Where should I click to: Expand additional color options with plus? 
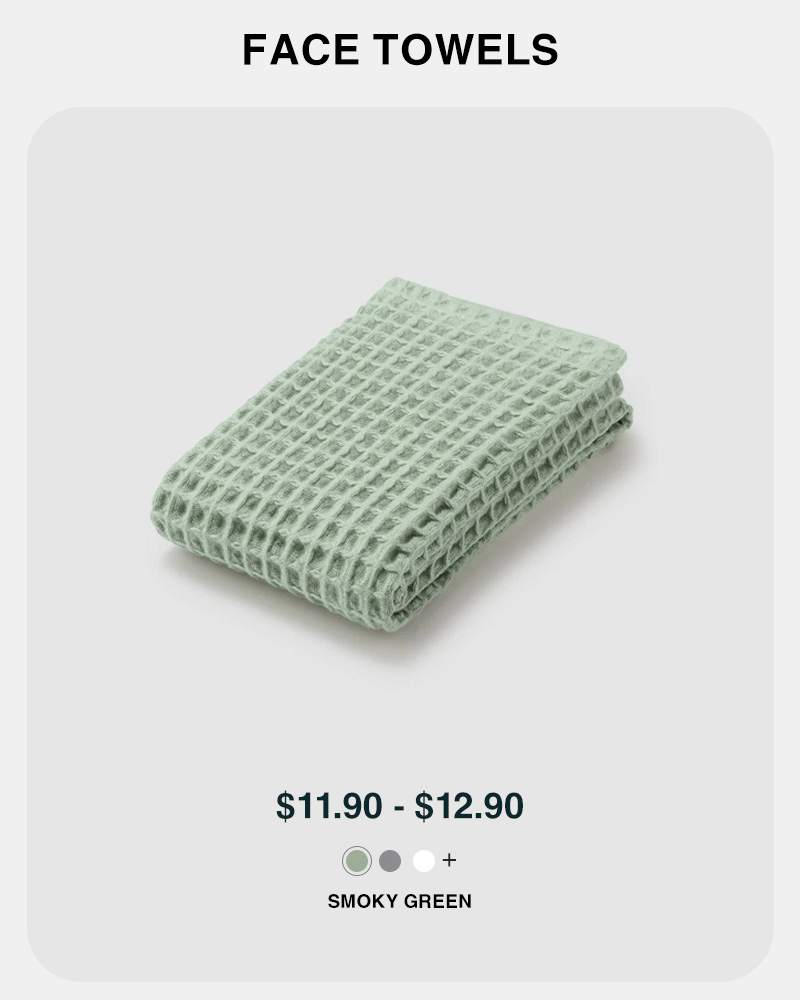coord(449,860)
